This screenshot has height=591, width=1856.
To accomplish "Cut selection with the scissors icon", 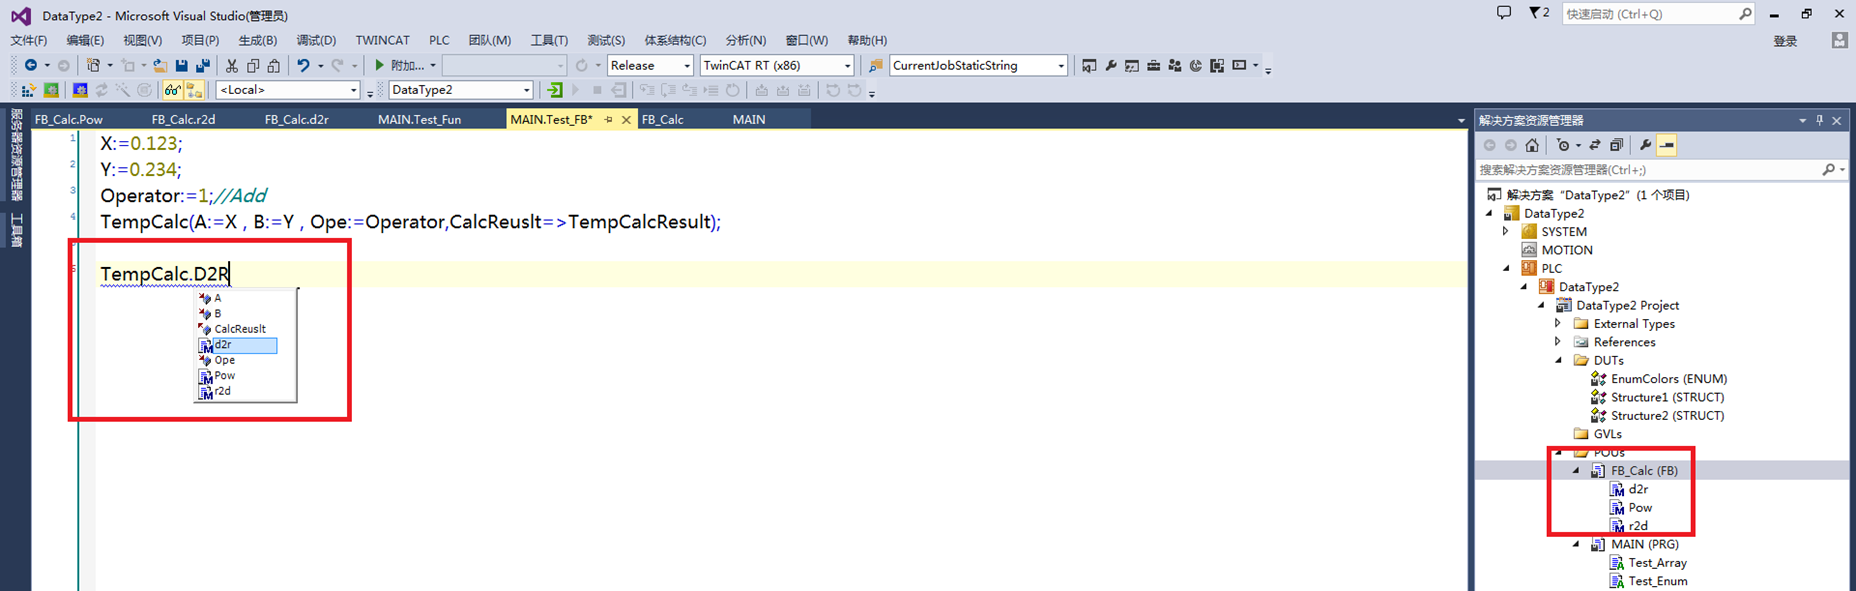I will point(232,65).
